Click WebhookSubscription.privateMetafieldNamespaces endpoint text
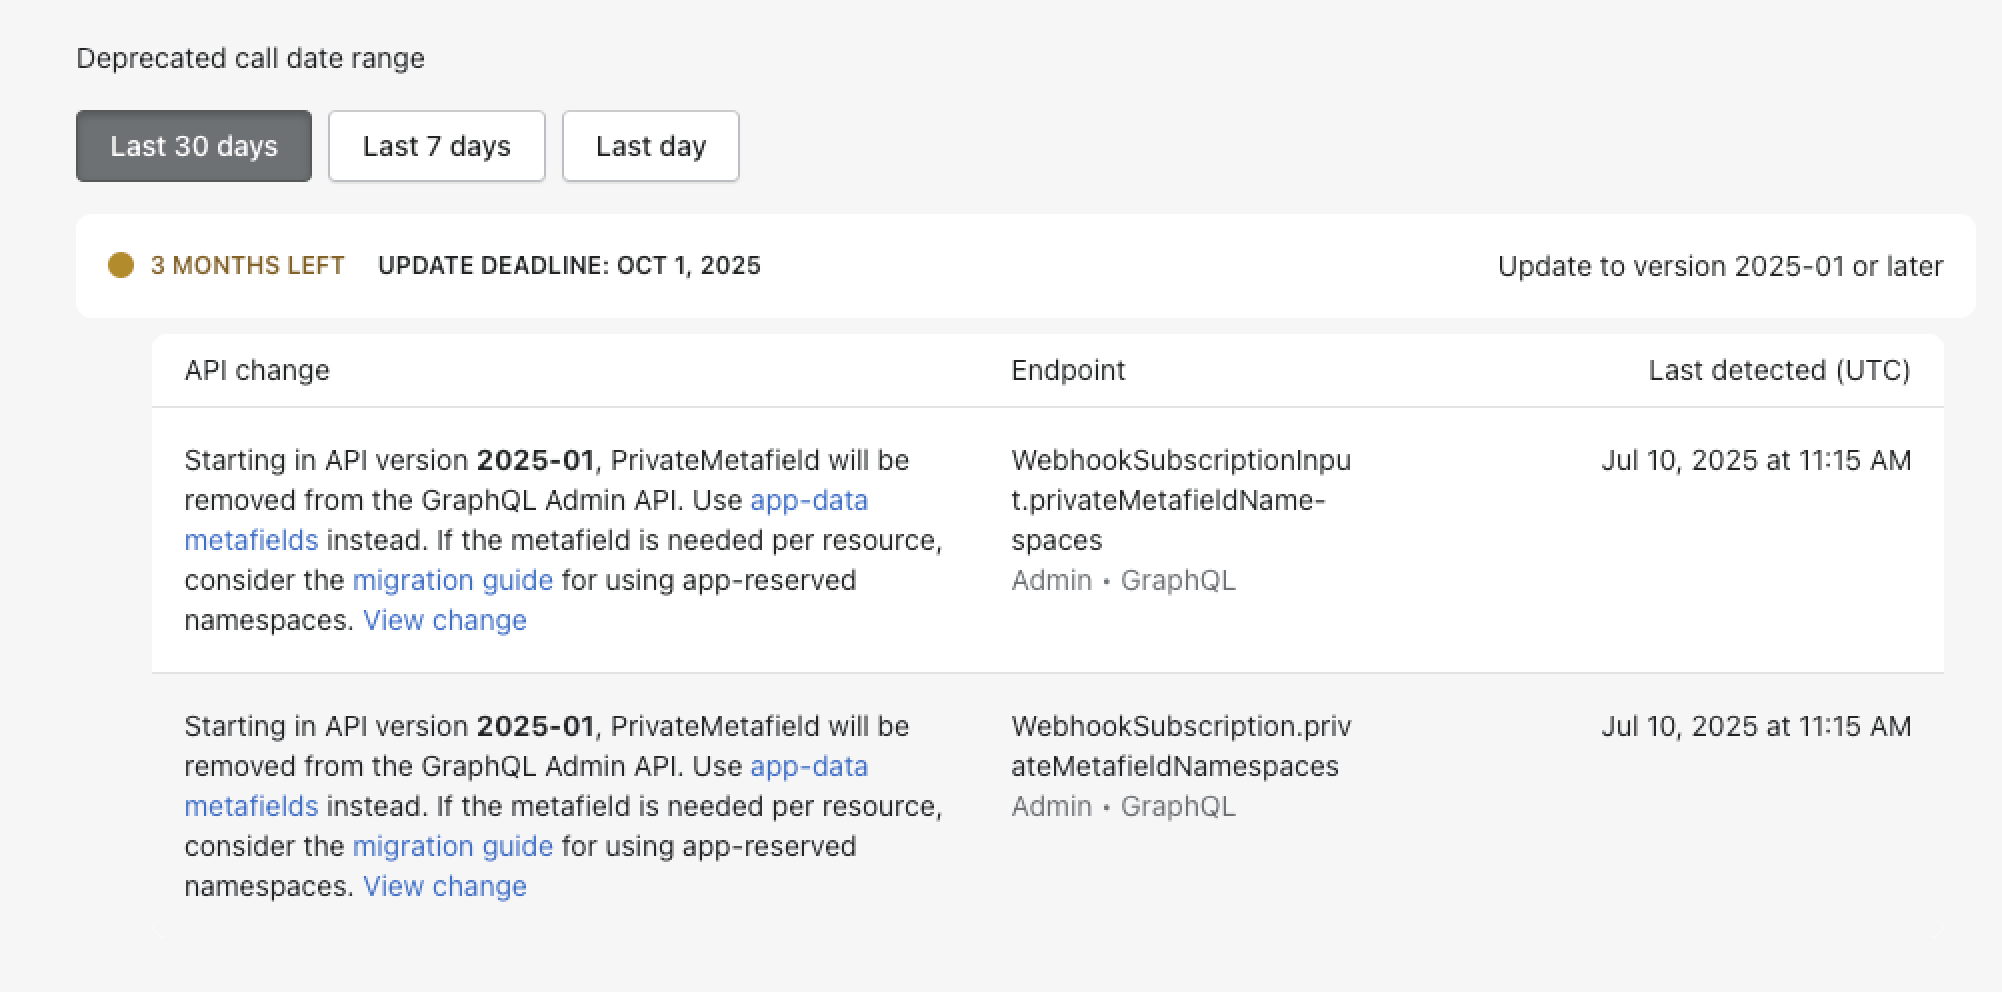2002x992 pixels. coord(1181,746)
